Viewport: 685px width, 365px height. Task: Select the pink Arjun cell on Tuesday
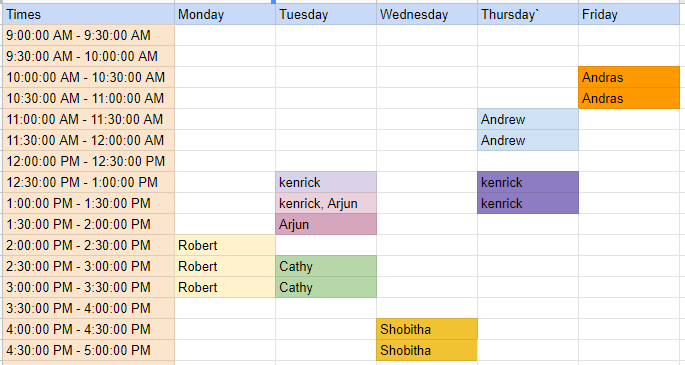(326, 224)
